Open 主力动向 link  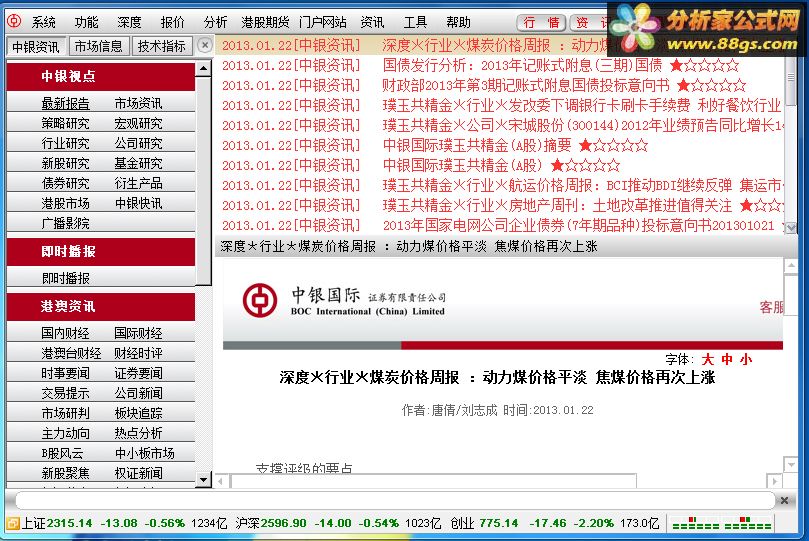pos(66,434)
